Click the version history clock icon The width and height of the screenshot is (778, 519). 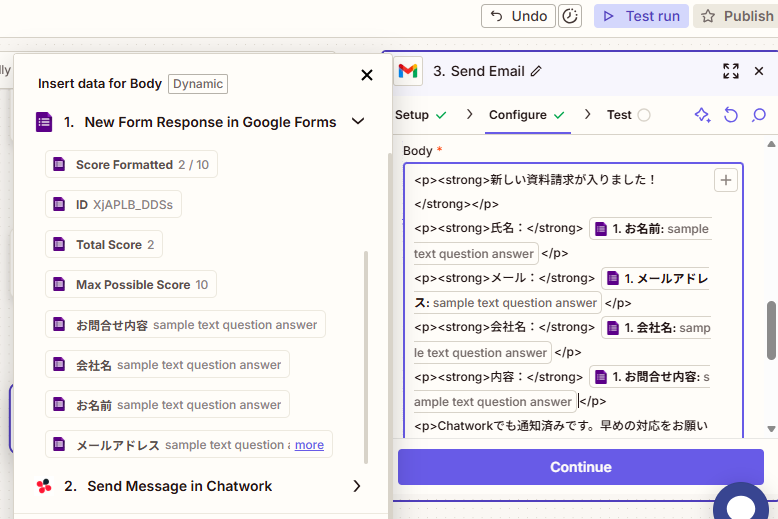[570, 16]
